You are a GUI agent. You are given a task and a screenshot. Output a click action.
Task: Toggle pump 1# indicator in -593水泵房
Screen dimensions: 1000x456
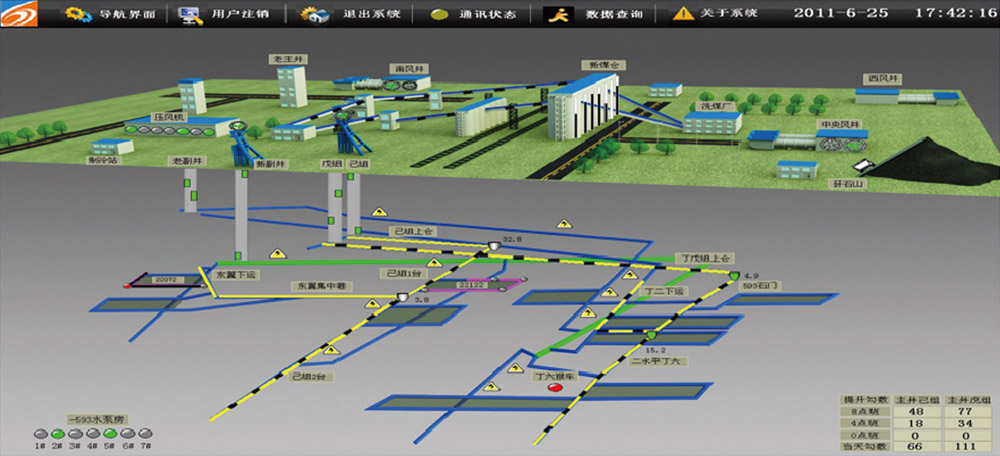point(40,434)
